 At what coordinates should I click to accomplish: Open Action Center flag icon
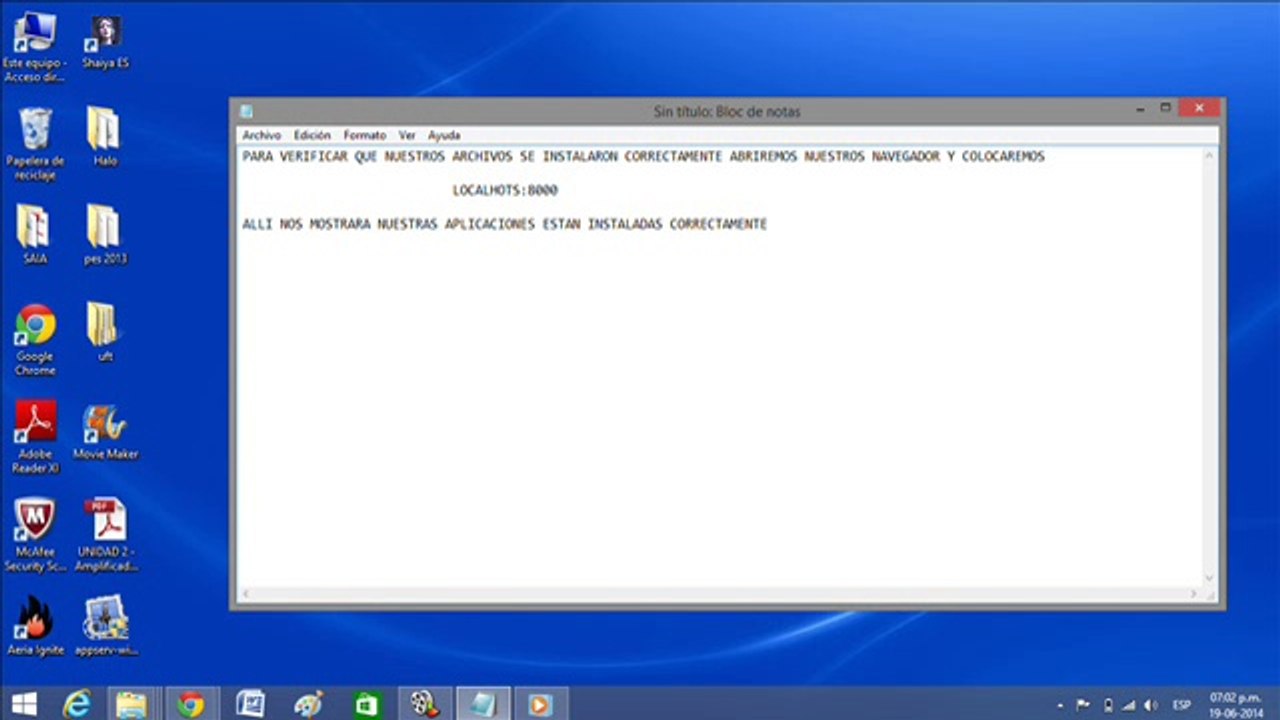click(1083, 705)
